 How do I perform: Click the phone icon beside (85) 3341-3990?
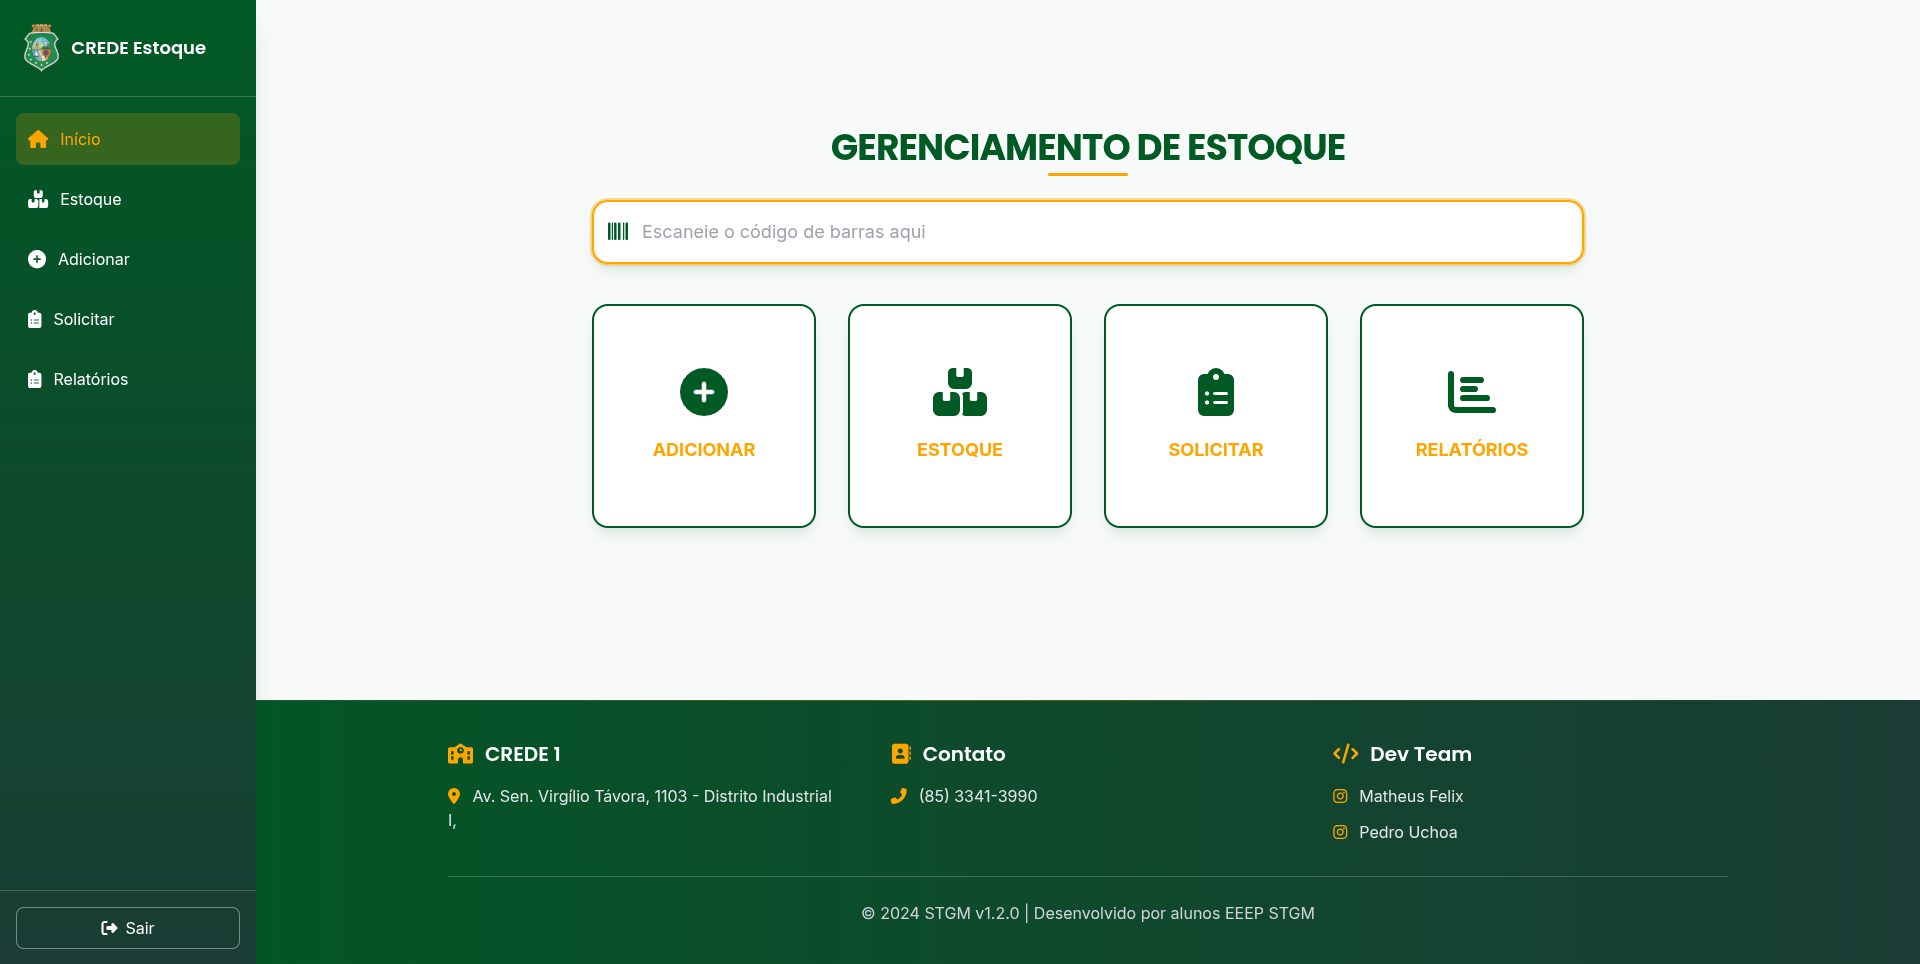pyautogui.click(x=899, y=796)
